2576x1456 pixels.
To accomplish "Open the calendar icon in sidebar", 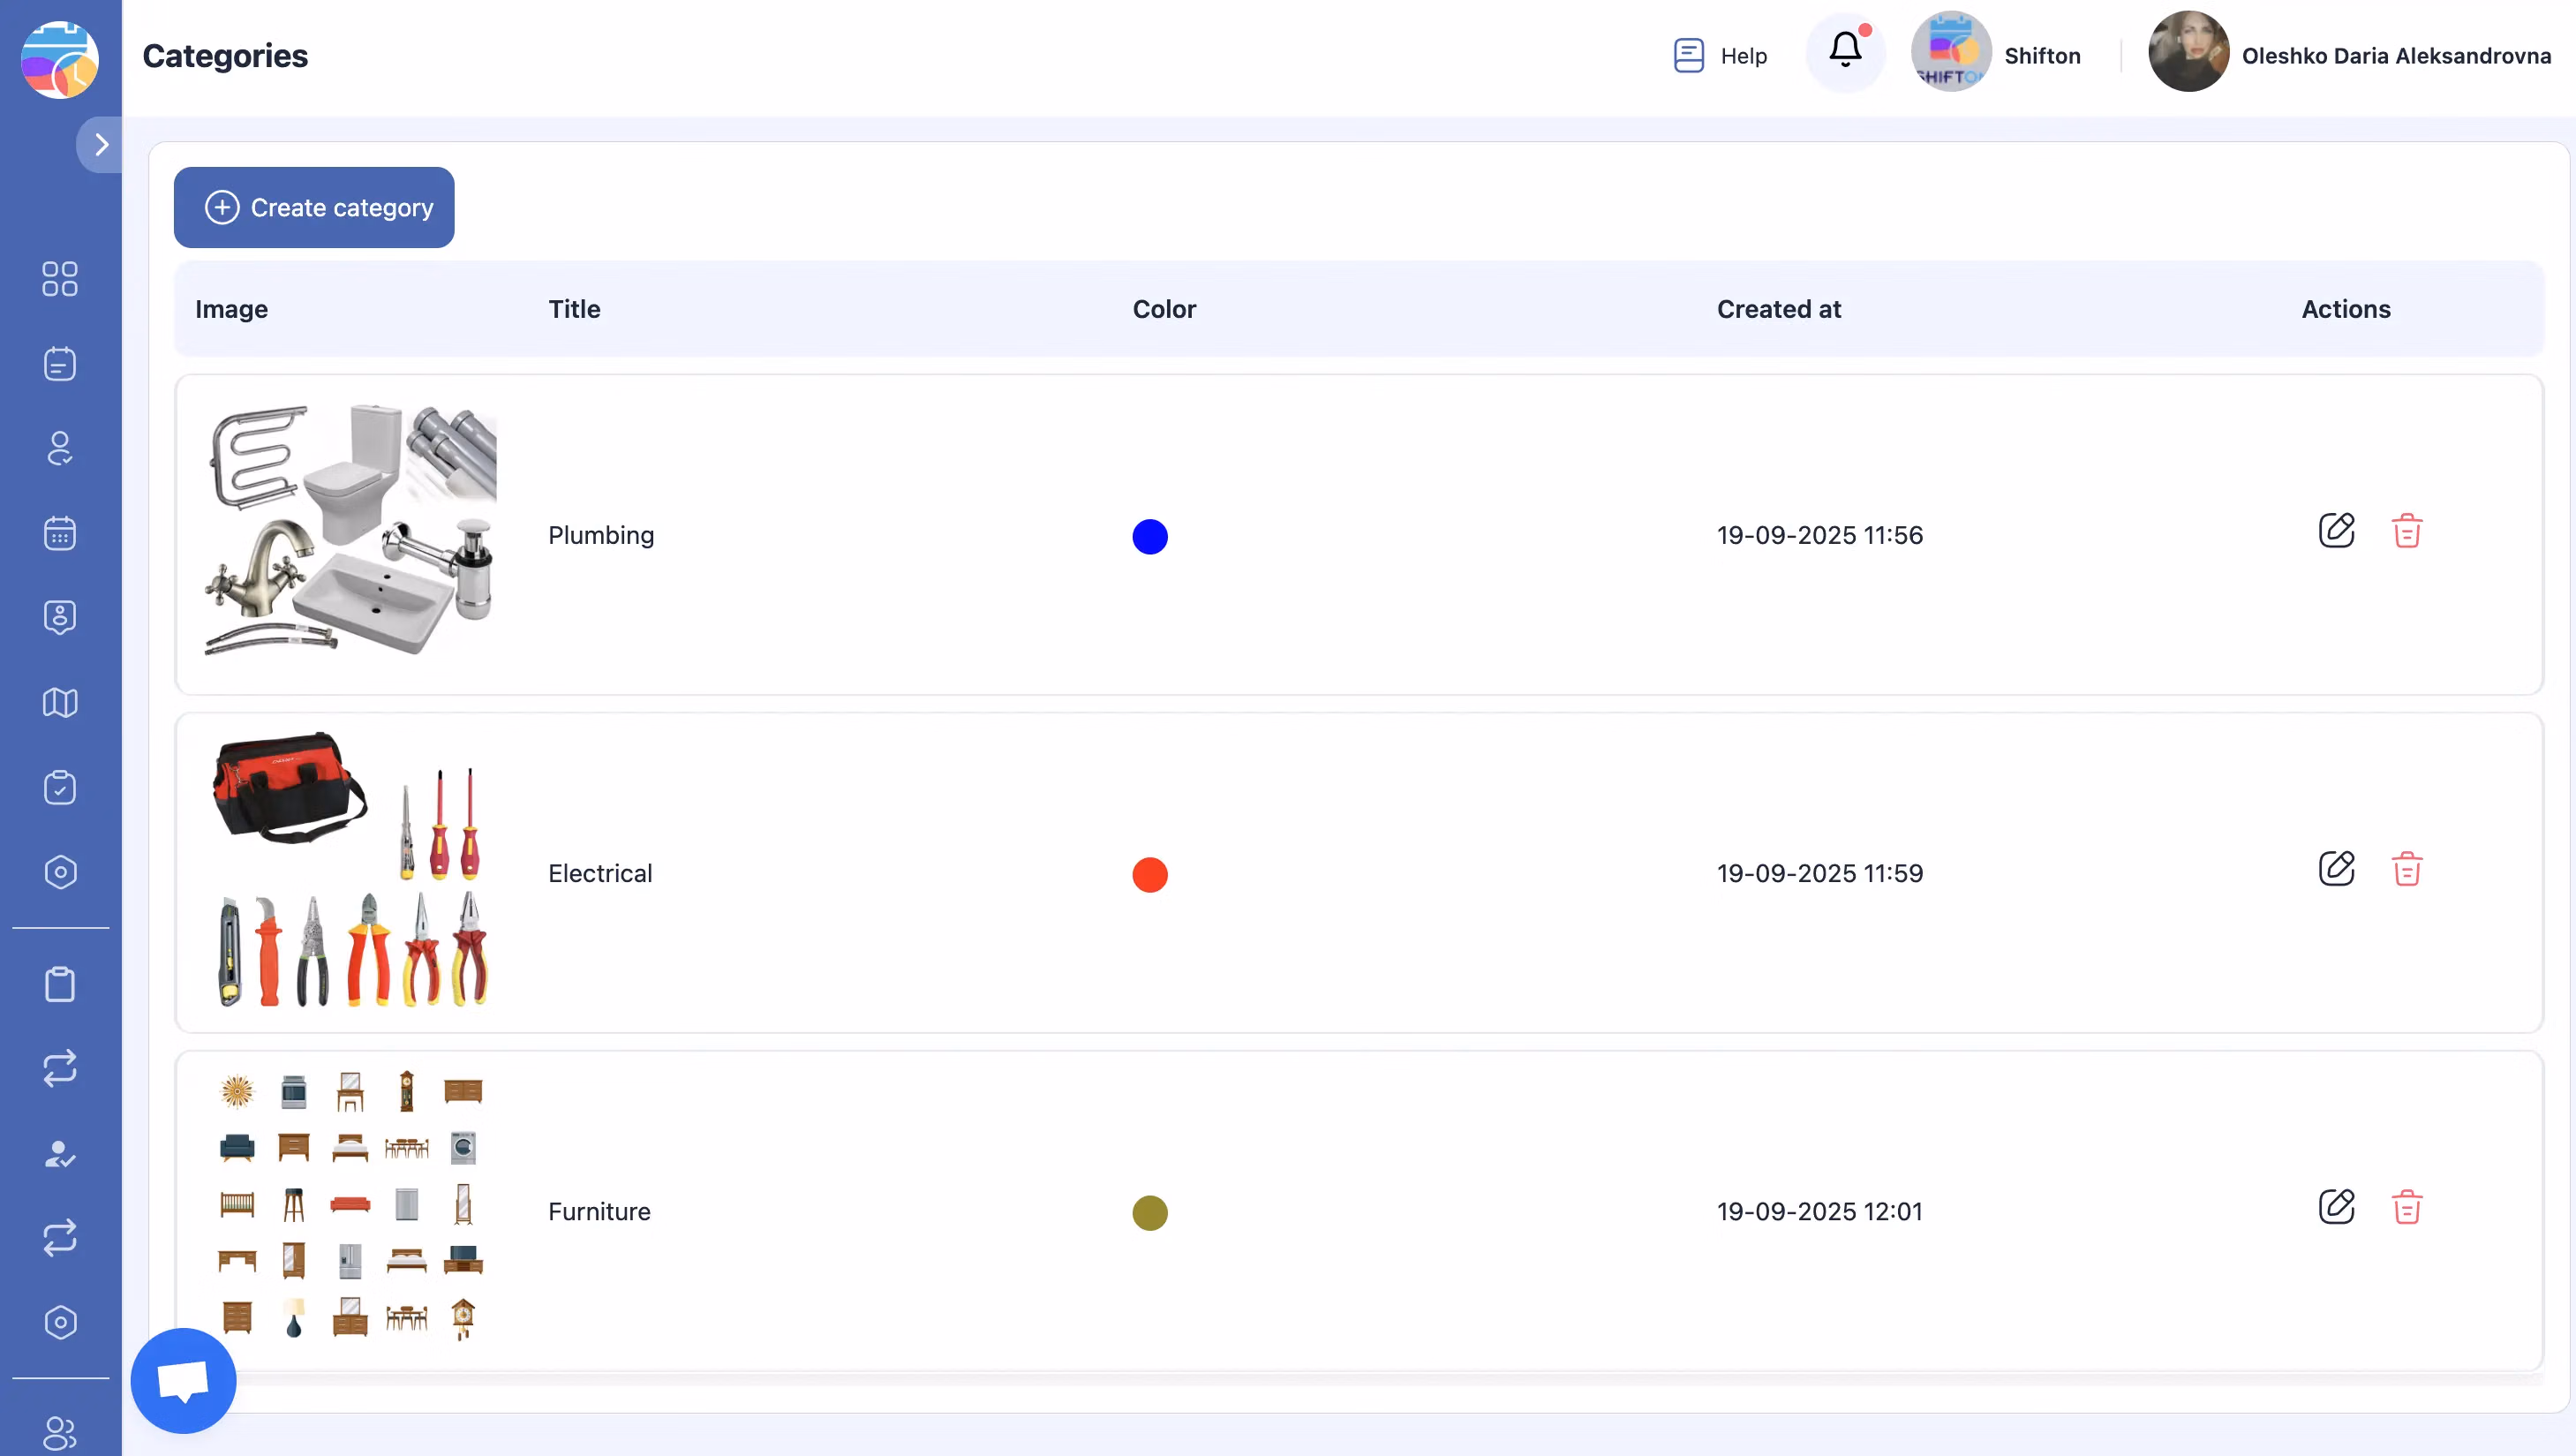I will [x=60, y=533].
